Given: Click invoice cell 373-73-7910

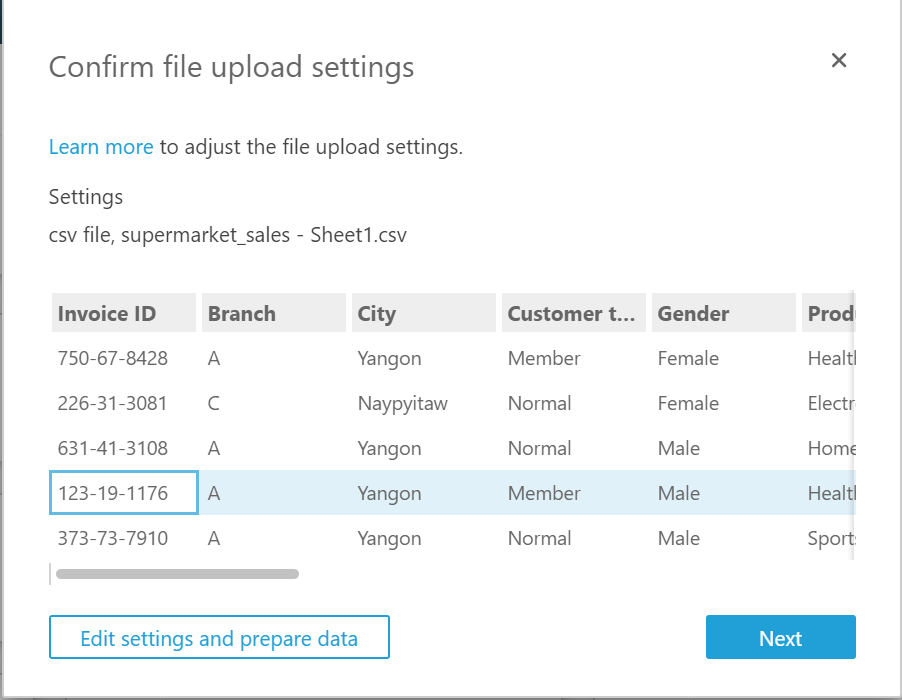Looking at the screenshot, I should tap(113, 538).
